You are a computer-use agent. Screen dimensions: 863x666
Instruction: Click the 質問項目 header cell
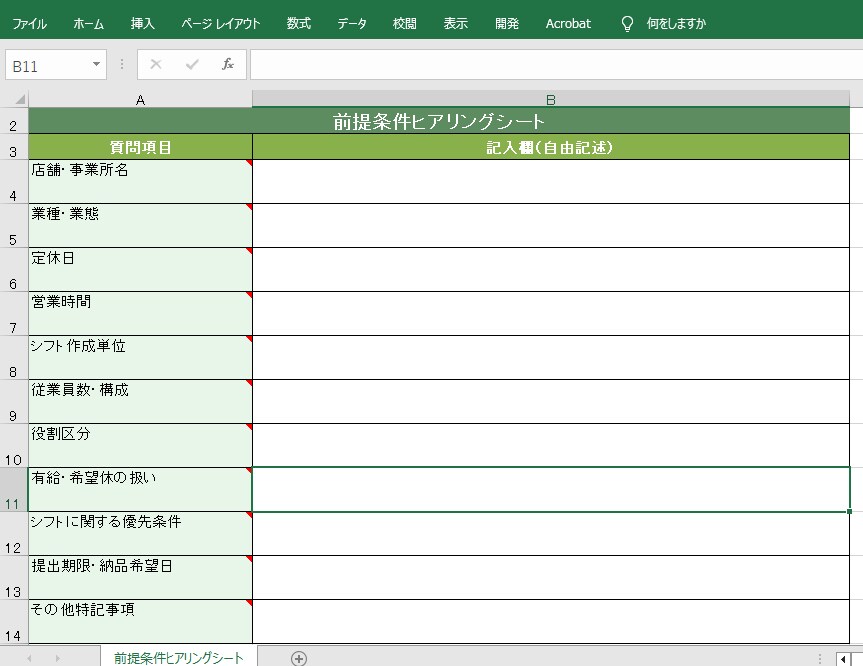140,147
